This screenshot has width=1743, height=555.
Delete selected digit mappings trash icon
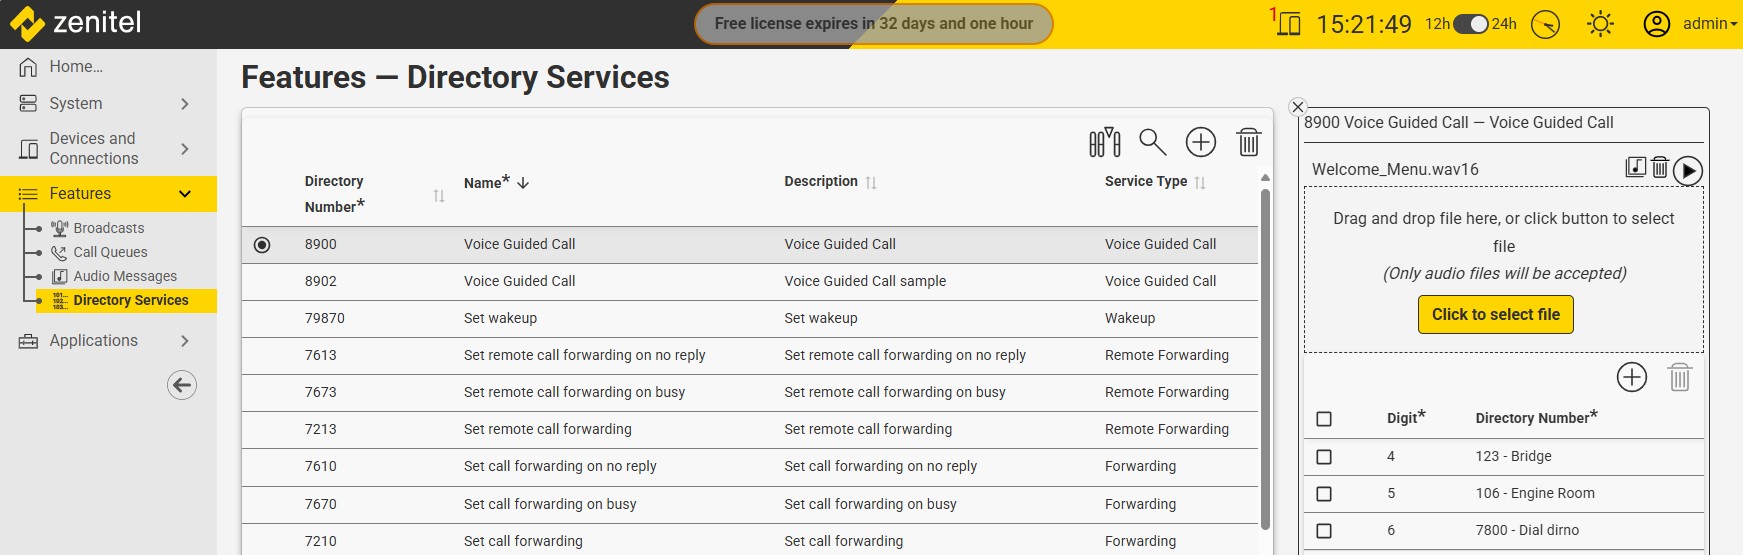pyautogui.click(x=1680, y=377)
